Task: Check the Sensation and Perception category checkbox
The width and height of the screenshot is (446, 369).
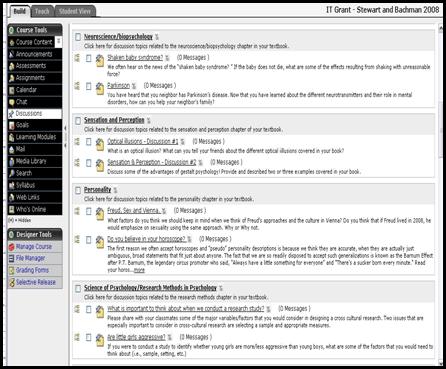Action: [x=78, y=120]
